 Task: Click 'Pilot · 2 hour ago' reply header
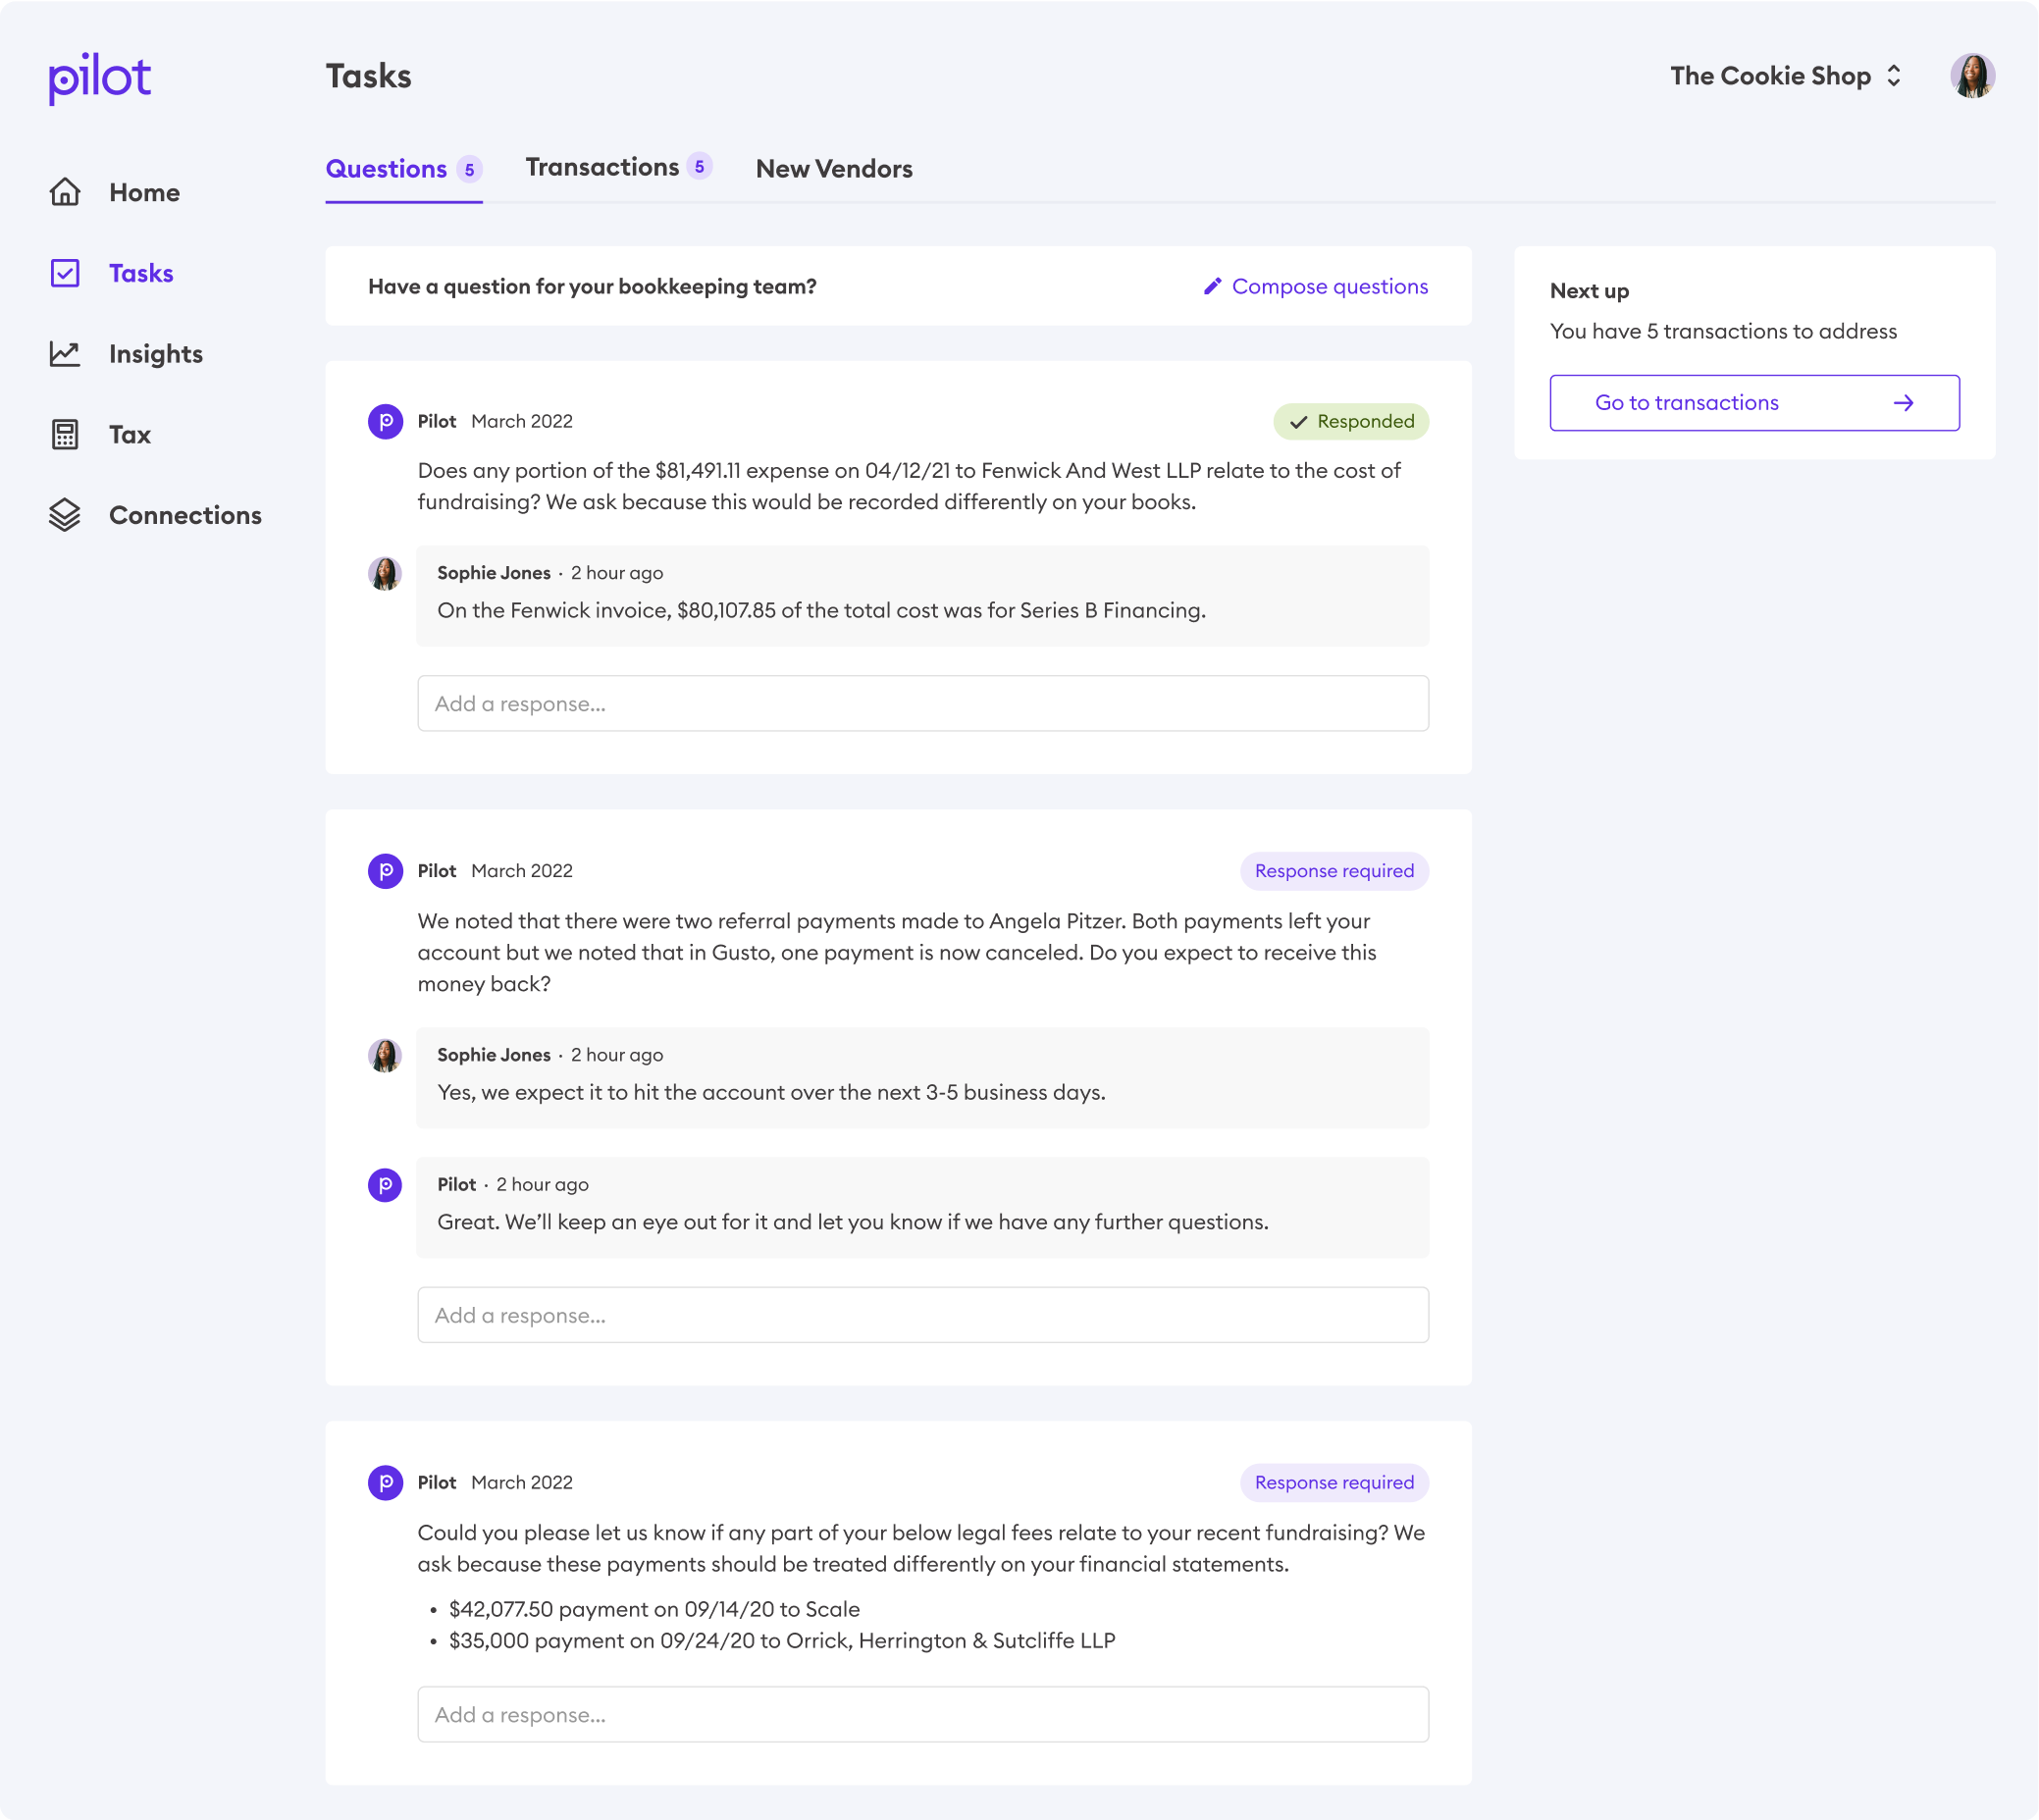click(513, 1184)
